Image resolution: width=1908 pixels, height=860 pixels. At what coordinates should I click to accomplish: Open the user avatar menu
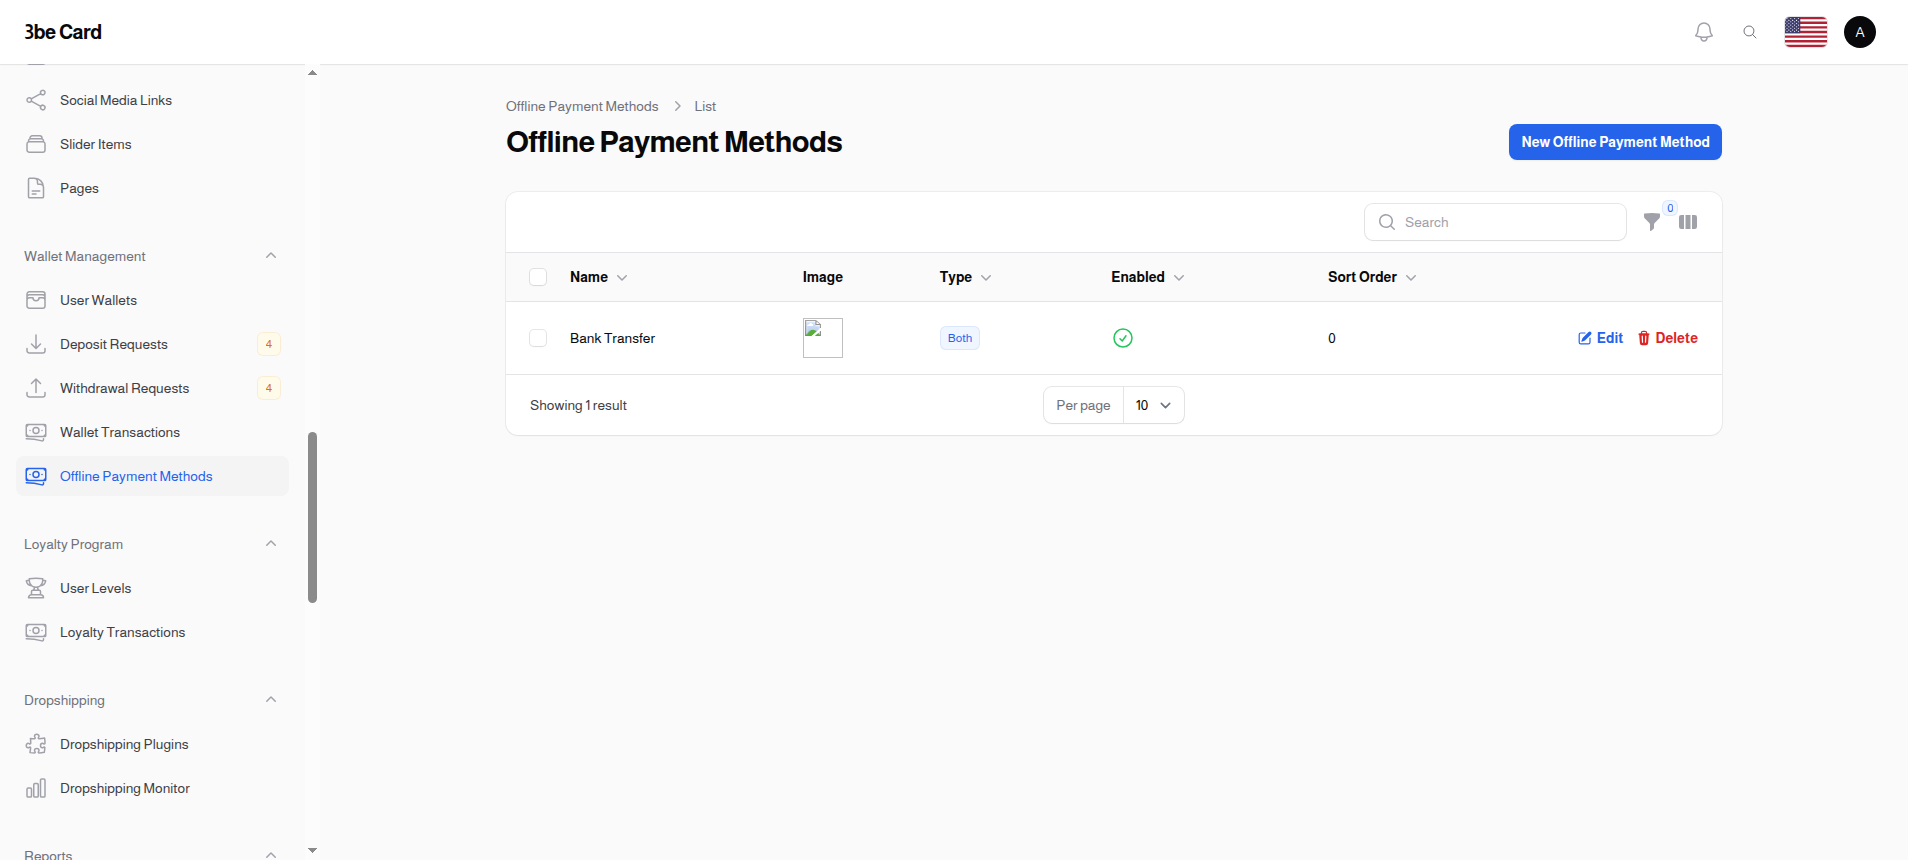point(1860,32)
